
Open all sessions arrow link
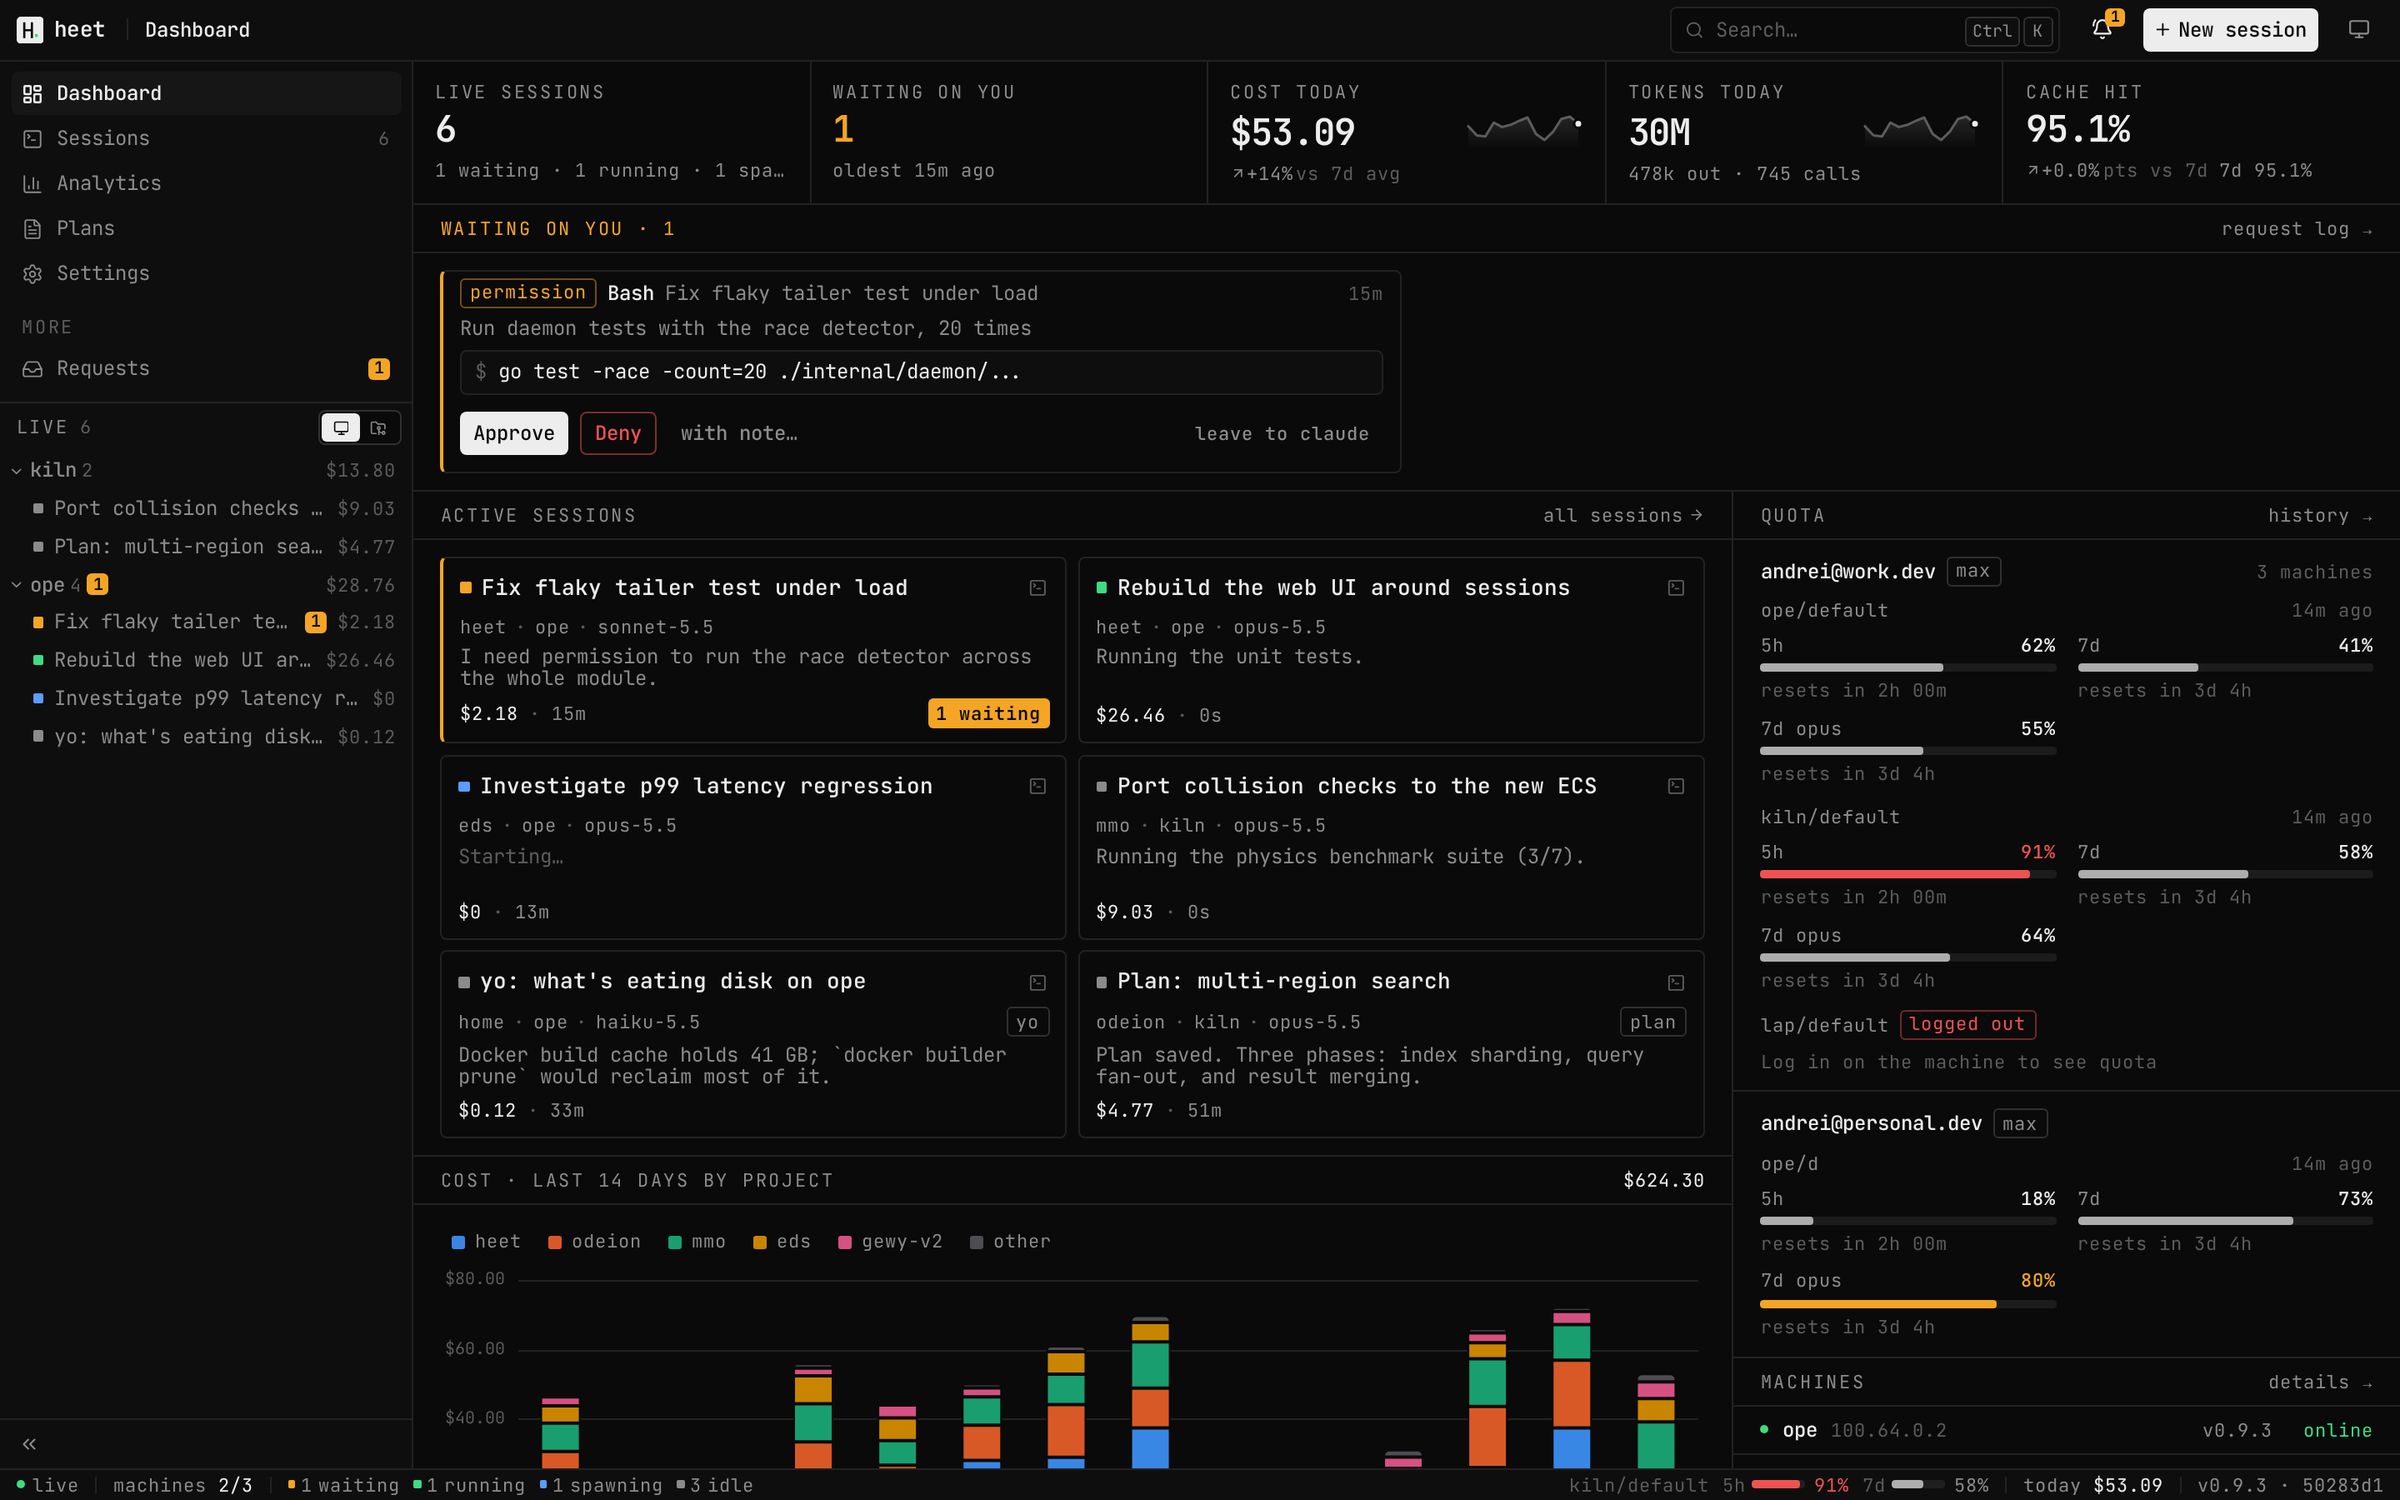(1622, 516)
